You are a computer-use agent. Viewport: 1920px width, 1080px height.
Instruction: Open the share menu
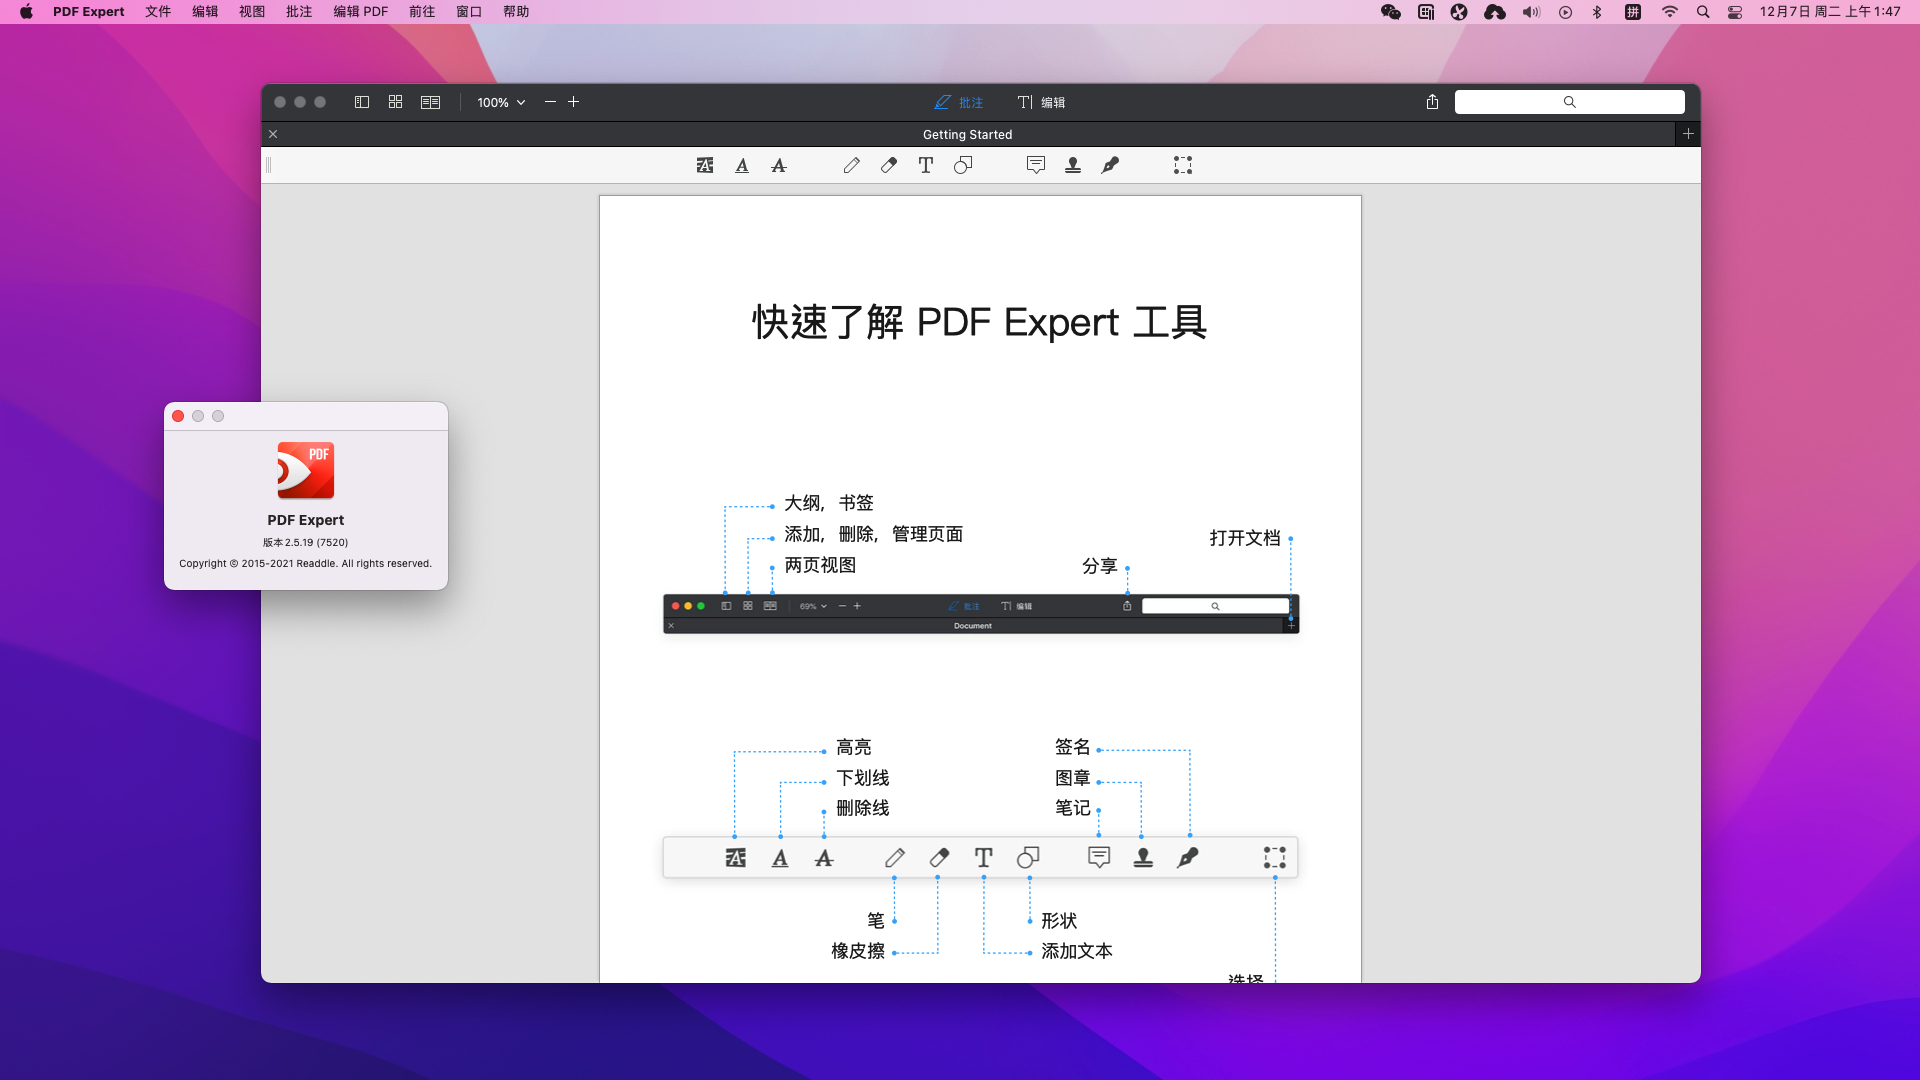tap(1430, 101)
